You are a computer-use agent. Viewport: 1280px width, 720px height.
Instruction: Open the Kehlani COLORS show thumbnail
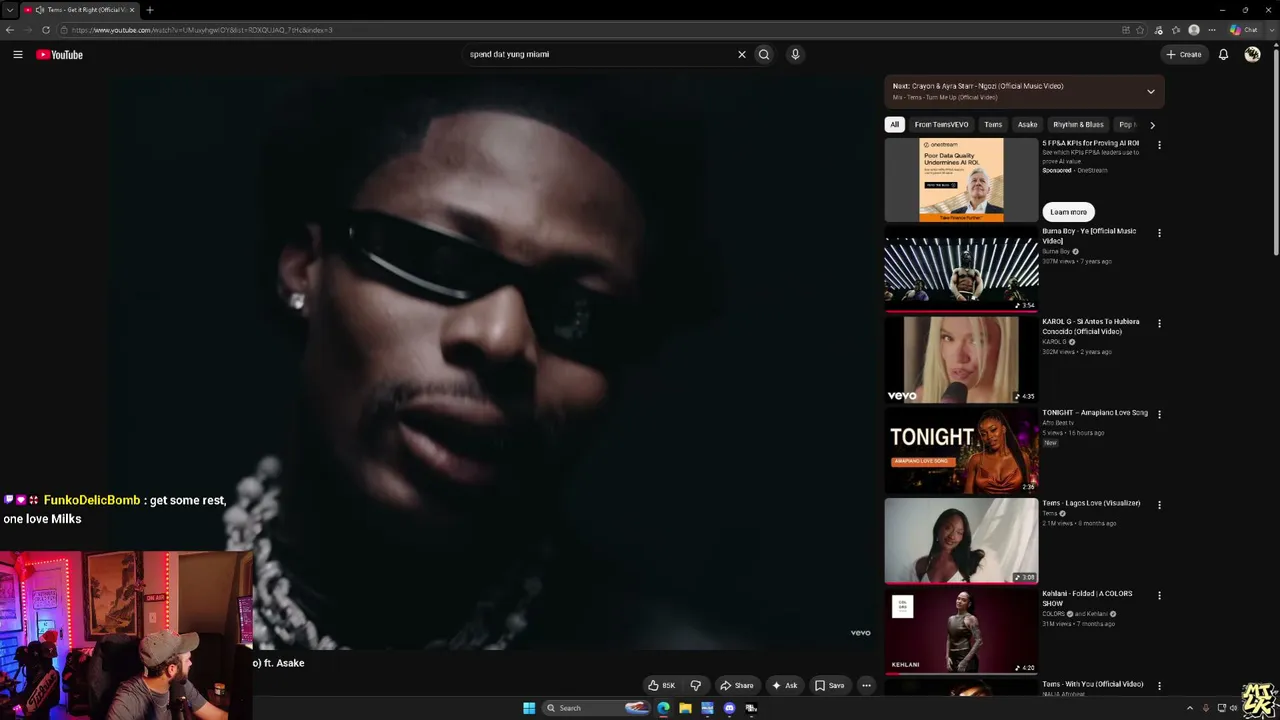[x=961, y=632]
